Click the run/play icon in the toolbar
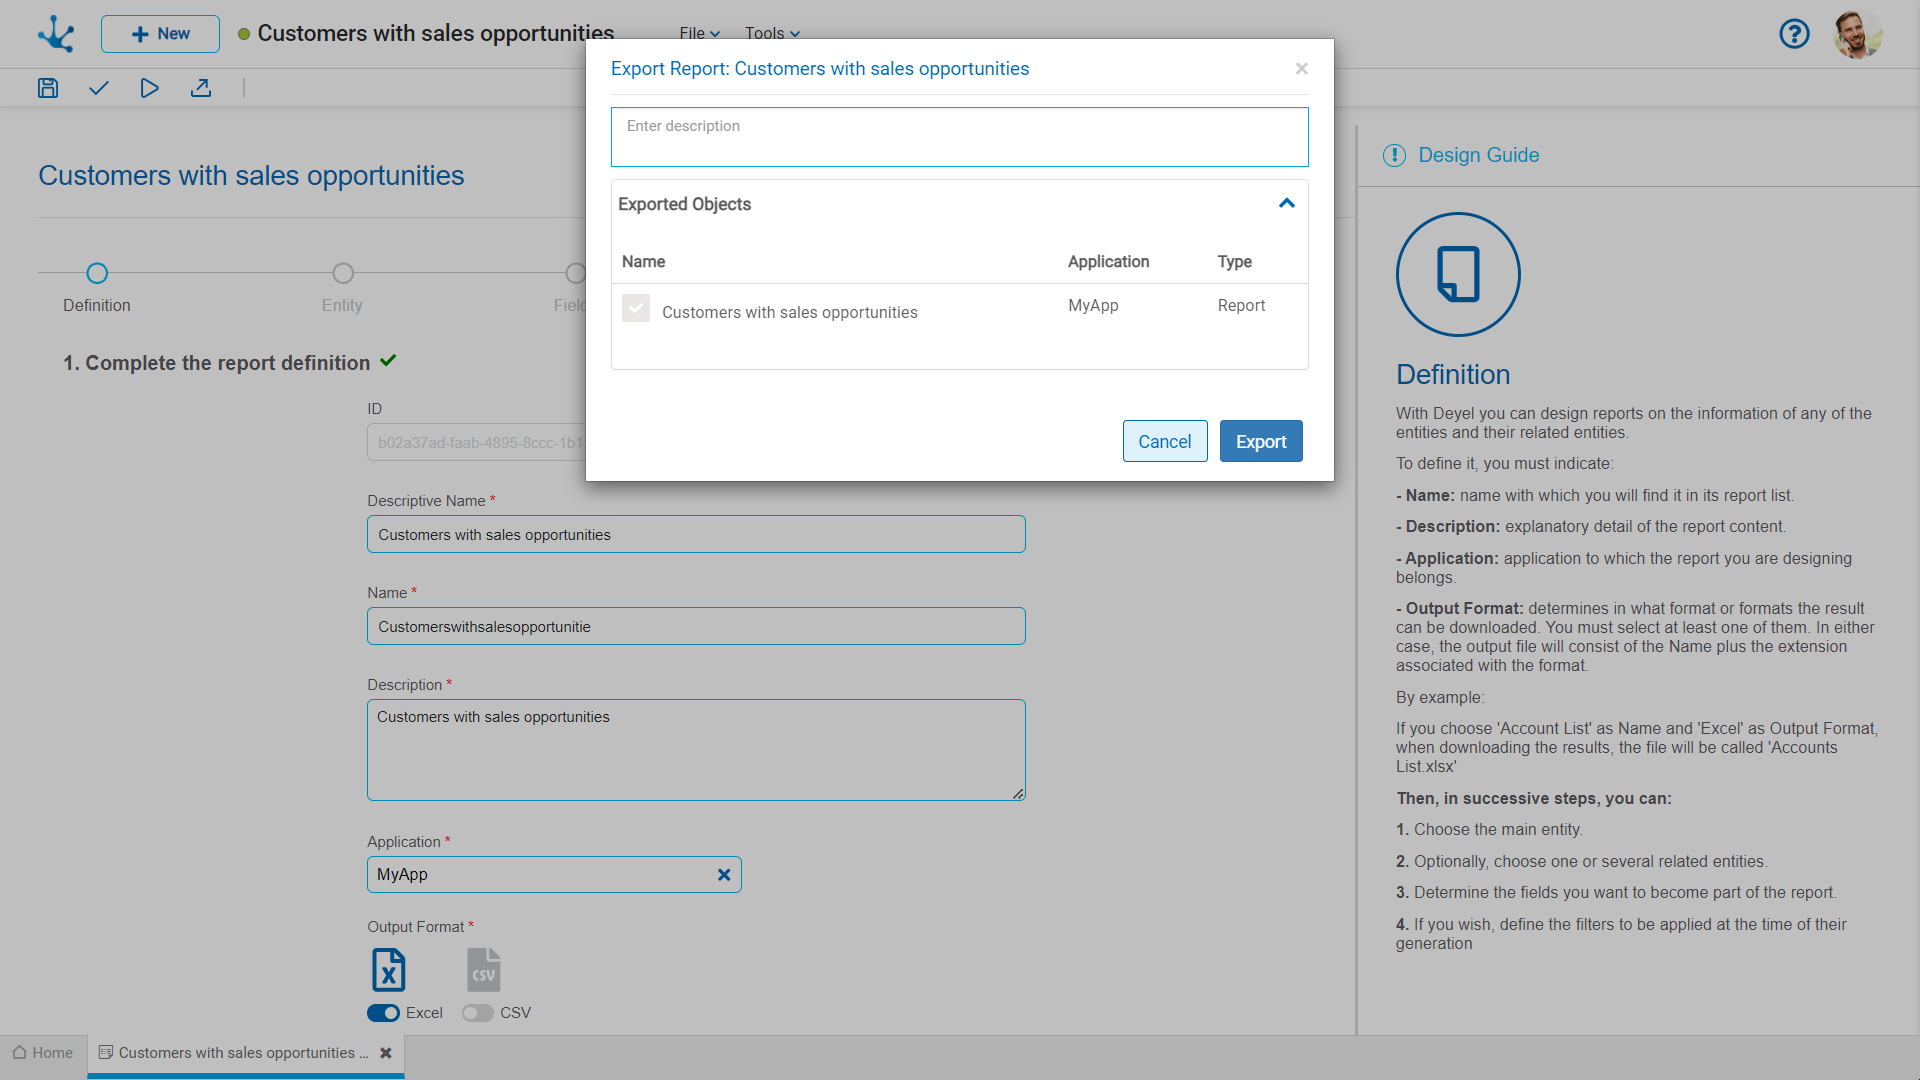 click(x=149, y=88)
